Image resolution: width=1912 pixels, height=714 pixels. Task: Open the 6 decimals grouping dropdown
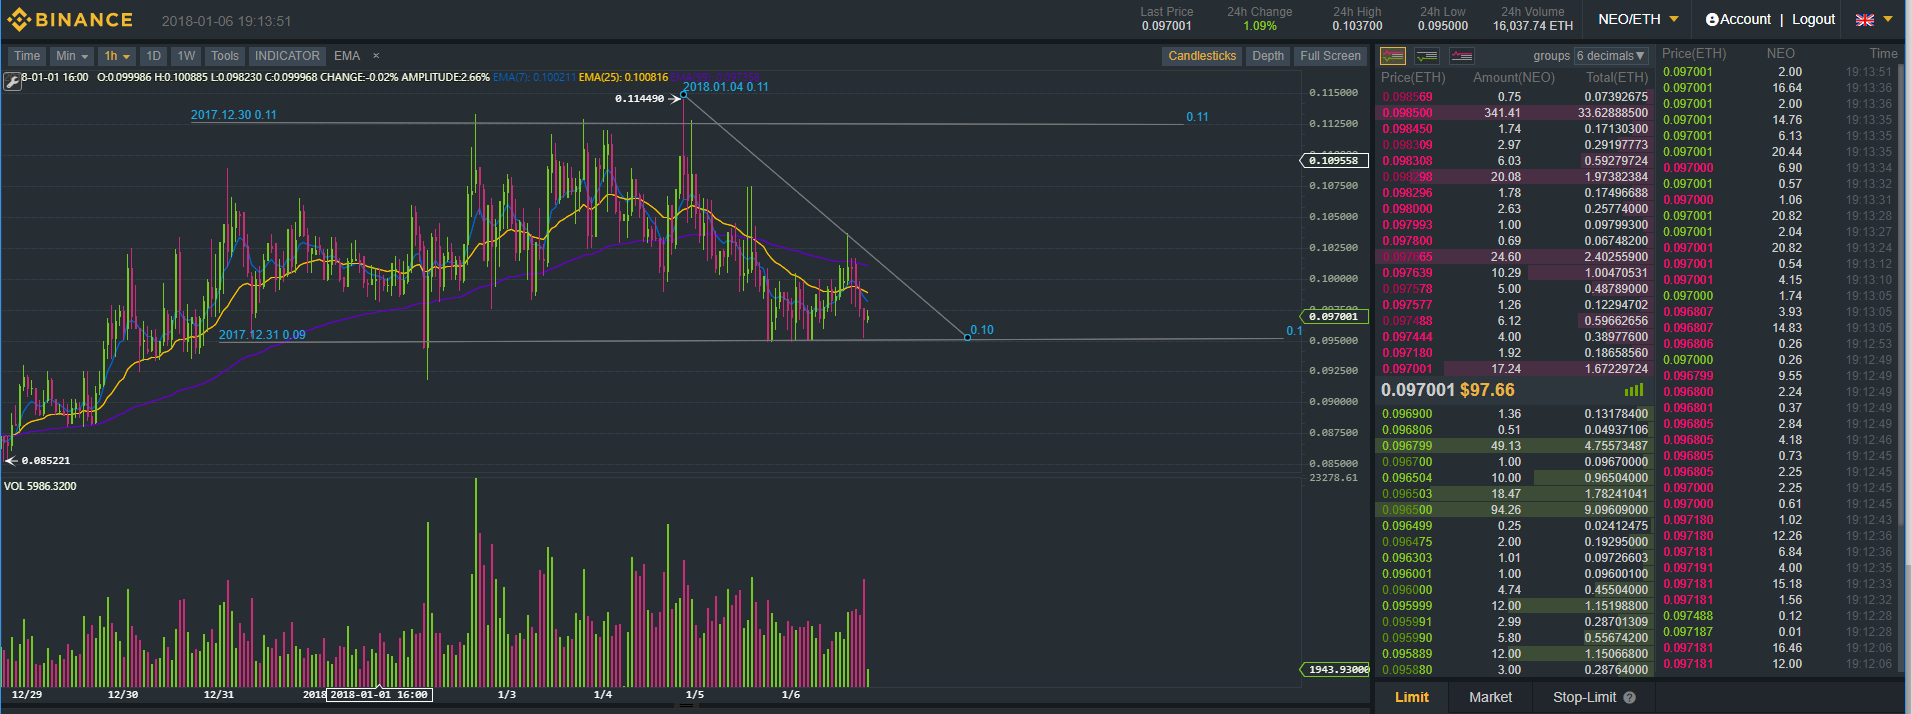[x=1611, y=56]
